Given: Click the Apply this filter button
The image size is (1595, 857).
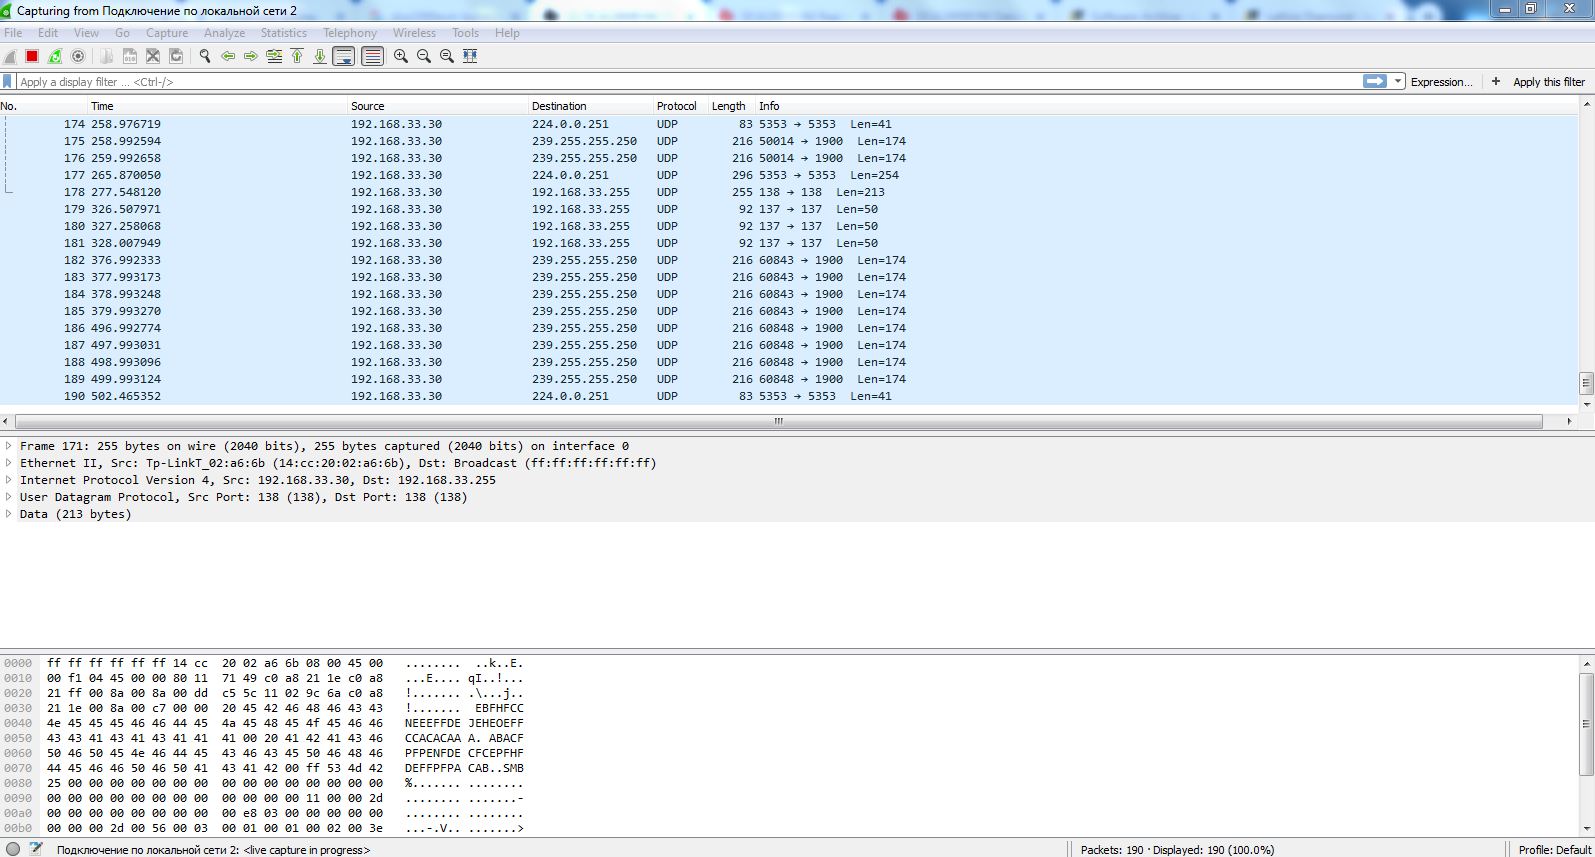Looking at the screenshot, I should pyautogui.click(x=1549, y=82).
